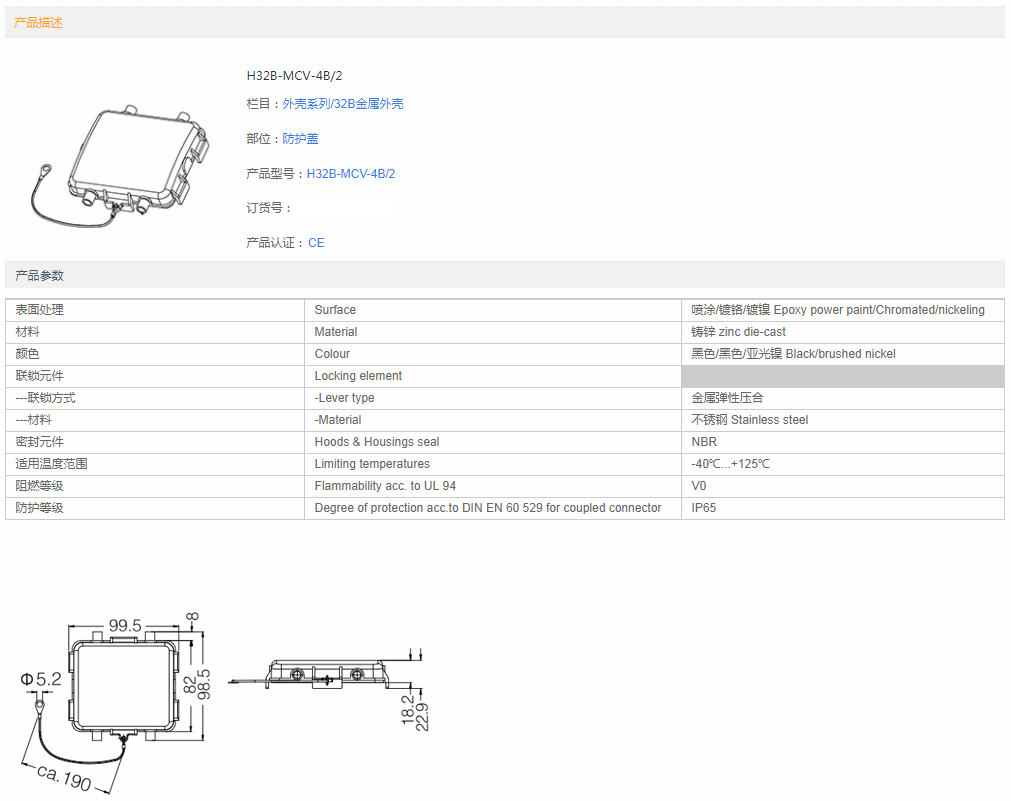
Task: Select the zinc die-cast material cell
Action: click(738, 332)
